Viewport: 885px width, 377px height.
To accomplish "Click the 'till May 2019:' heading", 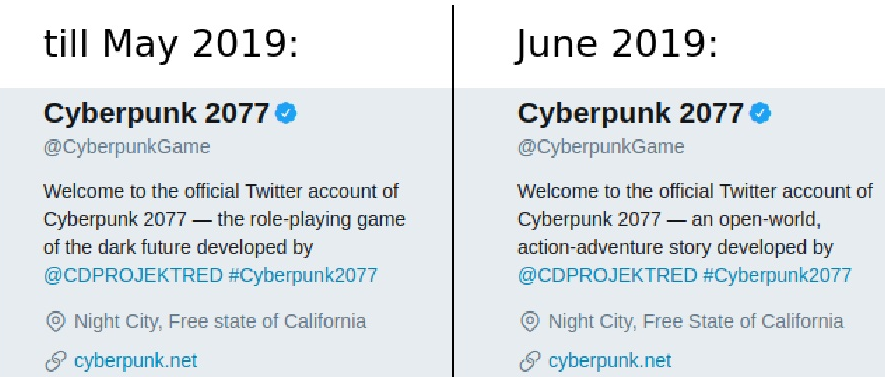I will (x=171, y=44).
